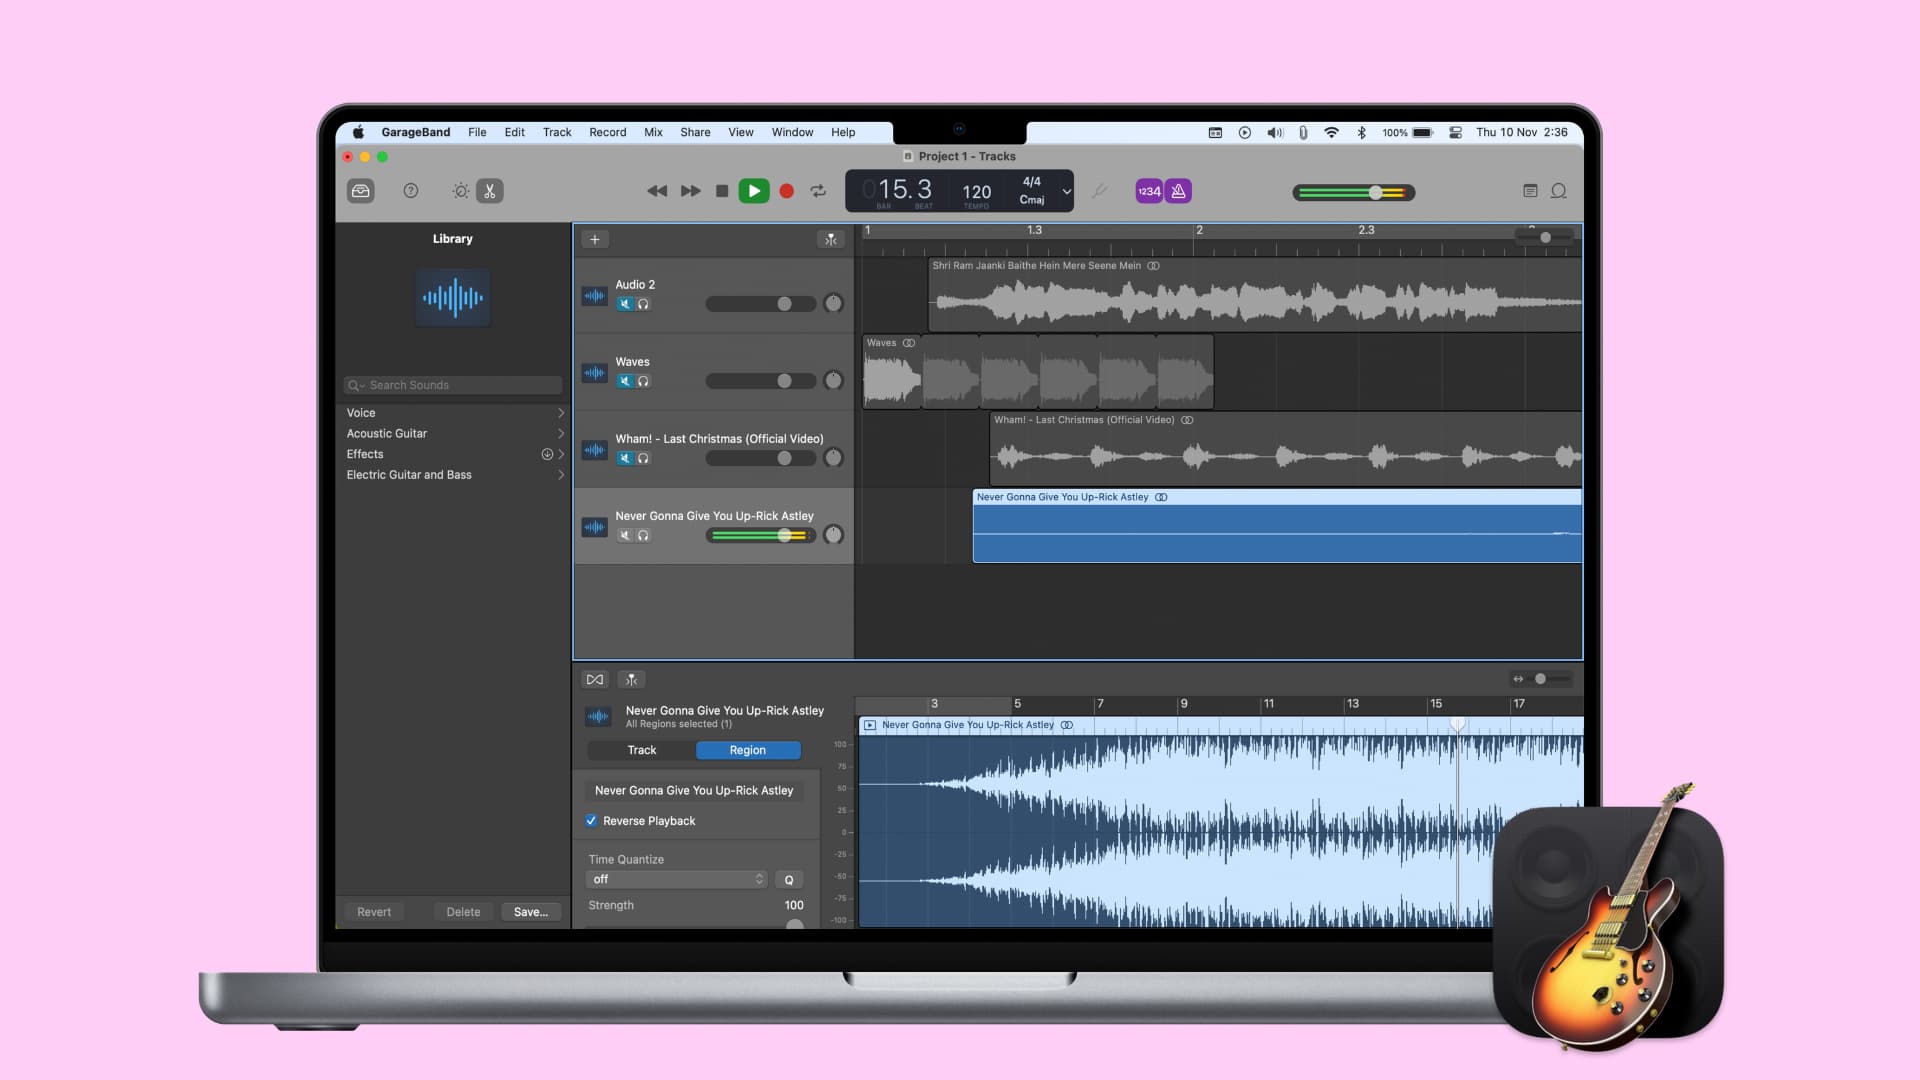This screenshot has height=1080, width=1920.
Task: Click the red Record button
Action: [x=787, y=191]
